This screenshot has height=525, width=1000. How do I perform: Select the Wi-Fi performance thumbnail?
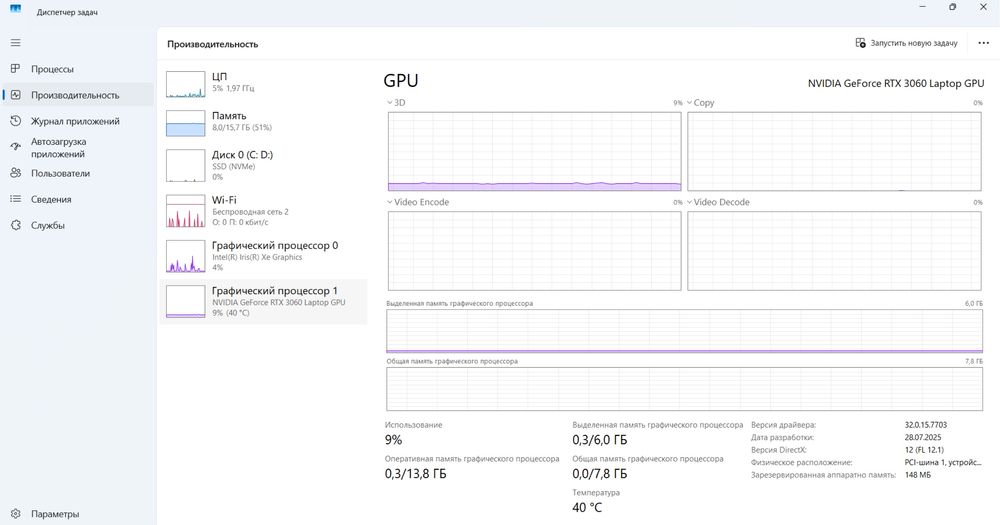click(x=185, y=212)
